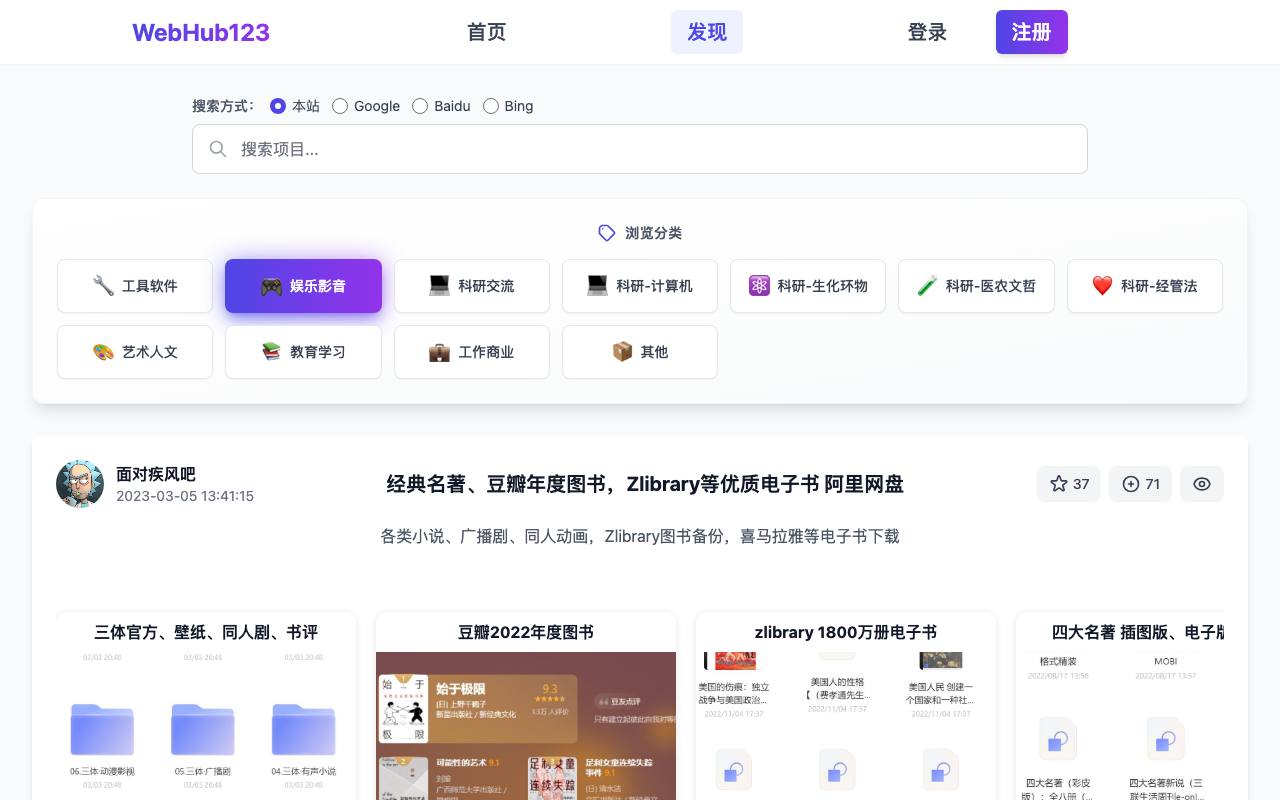This screenshot has height=800, width=1280.
Task: Click the test tube icon for 科研-医农文哲
Action: (x=927, y=286)
